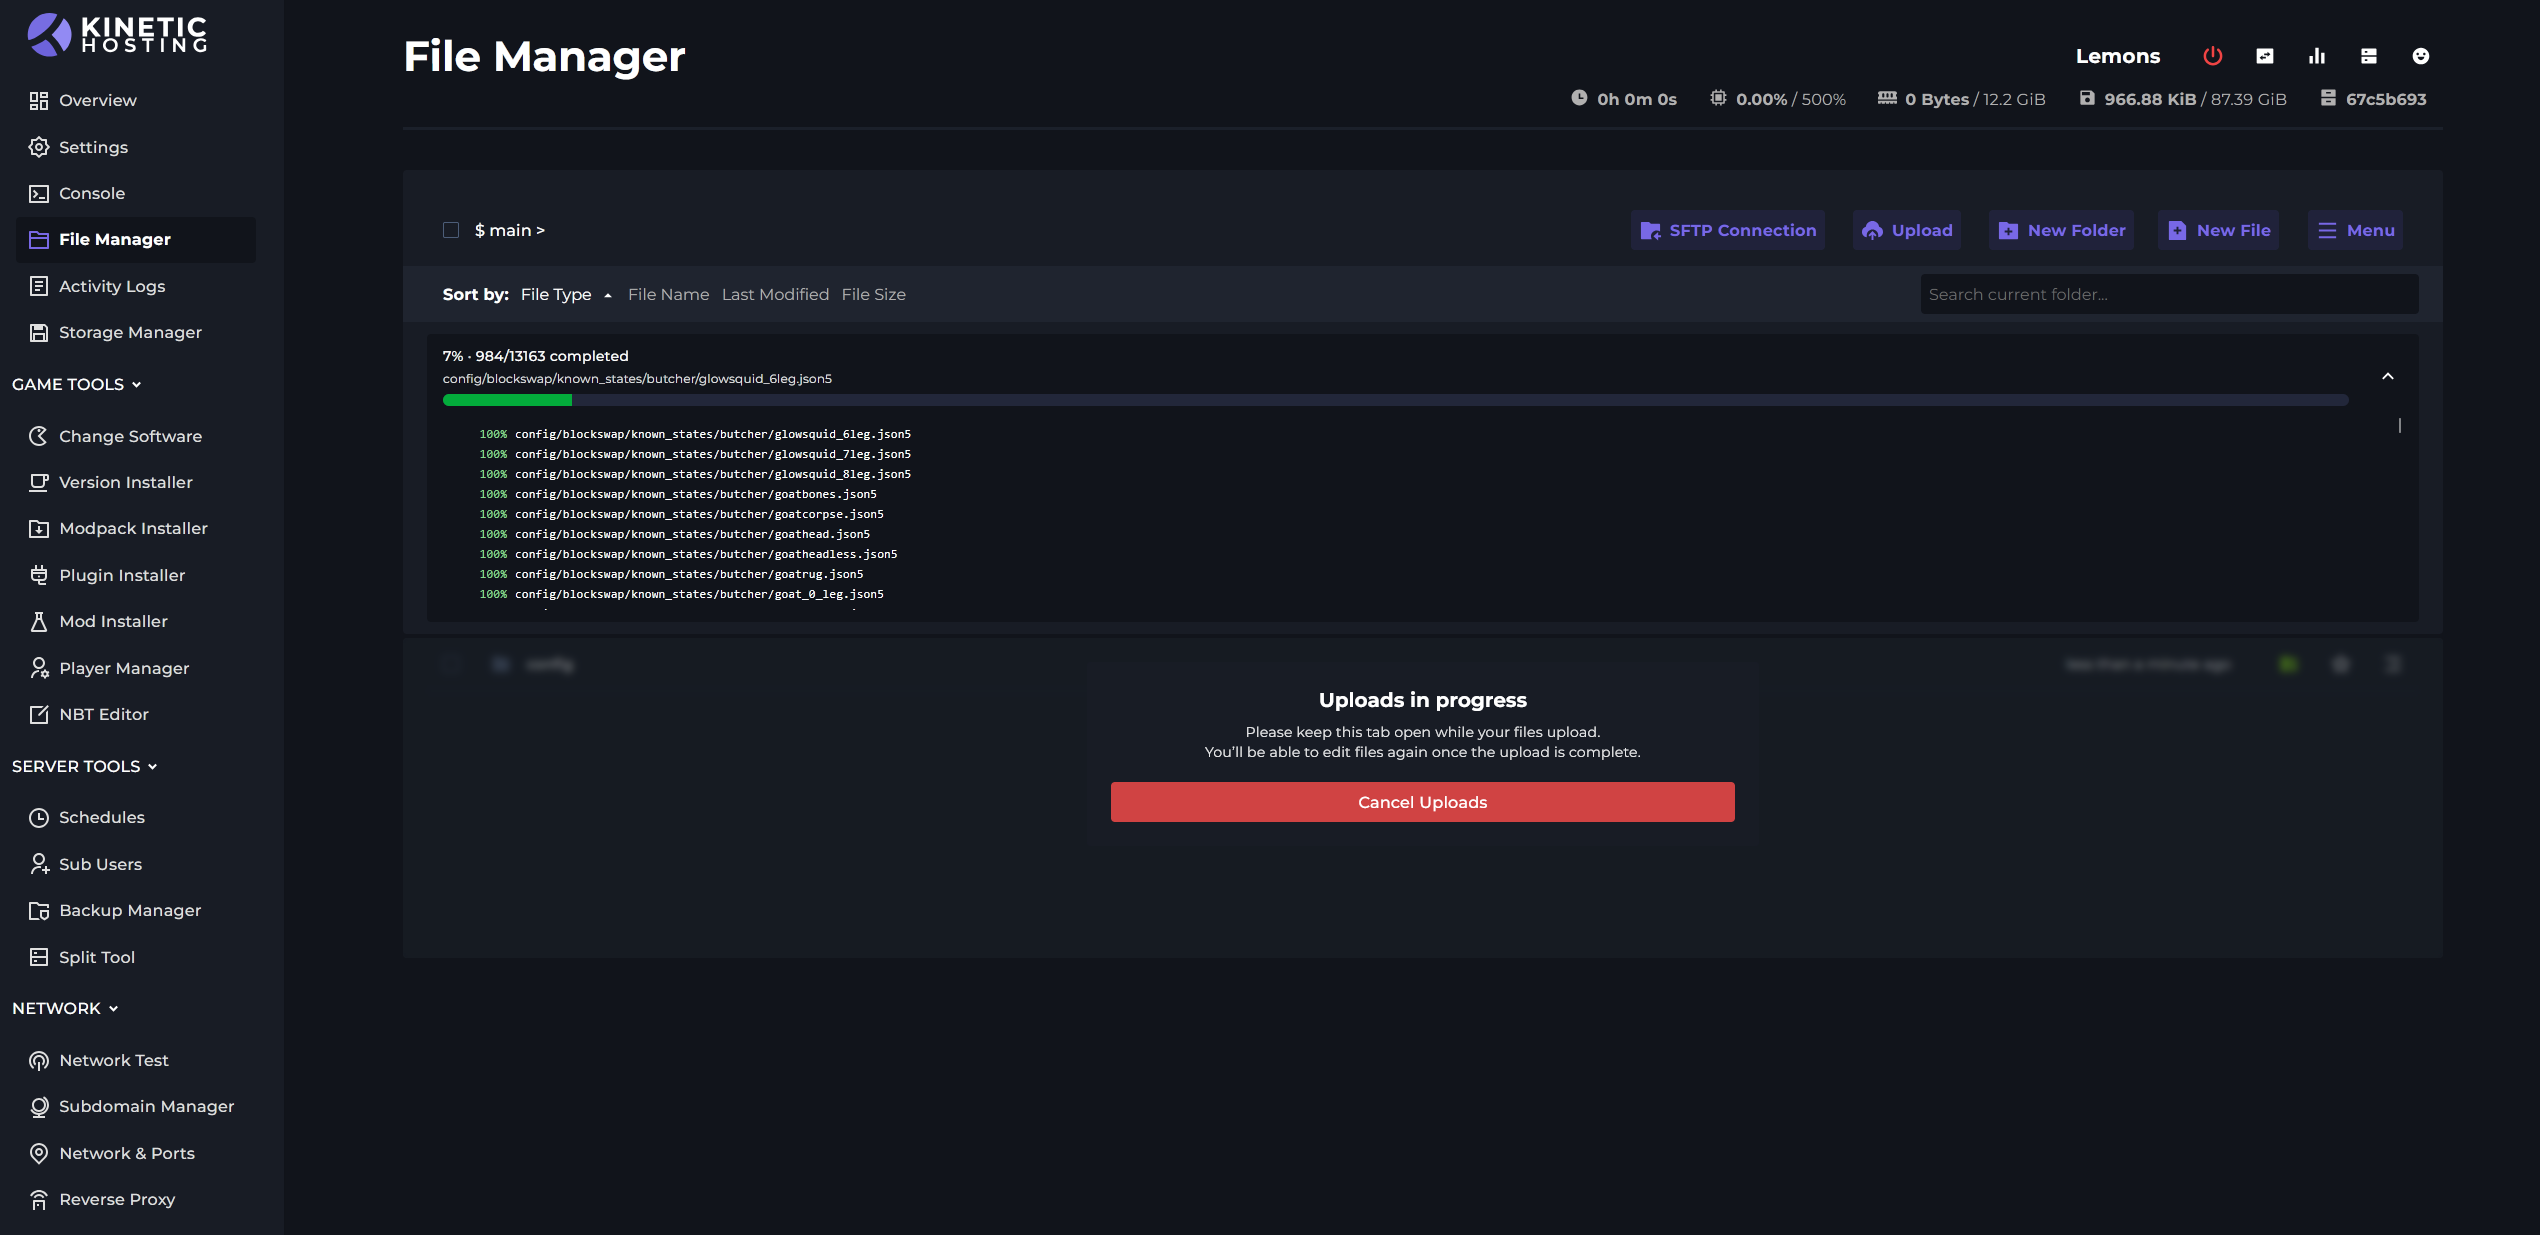Click the red power icon
Viewport: 2540px width, 1235px height.
click(x=2212, y=56)
